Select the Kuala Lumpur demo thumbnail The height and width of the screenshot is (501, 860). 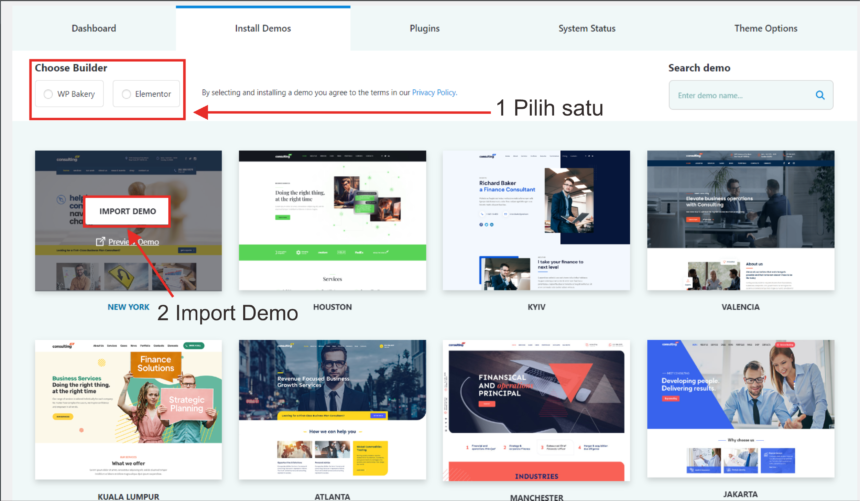coord(128,410)
